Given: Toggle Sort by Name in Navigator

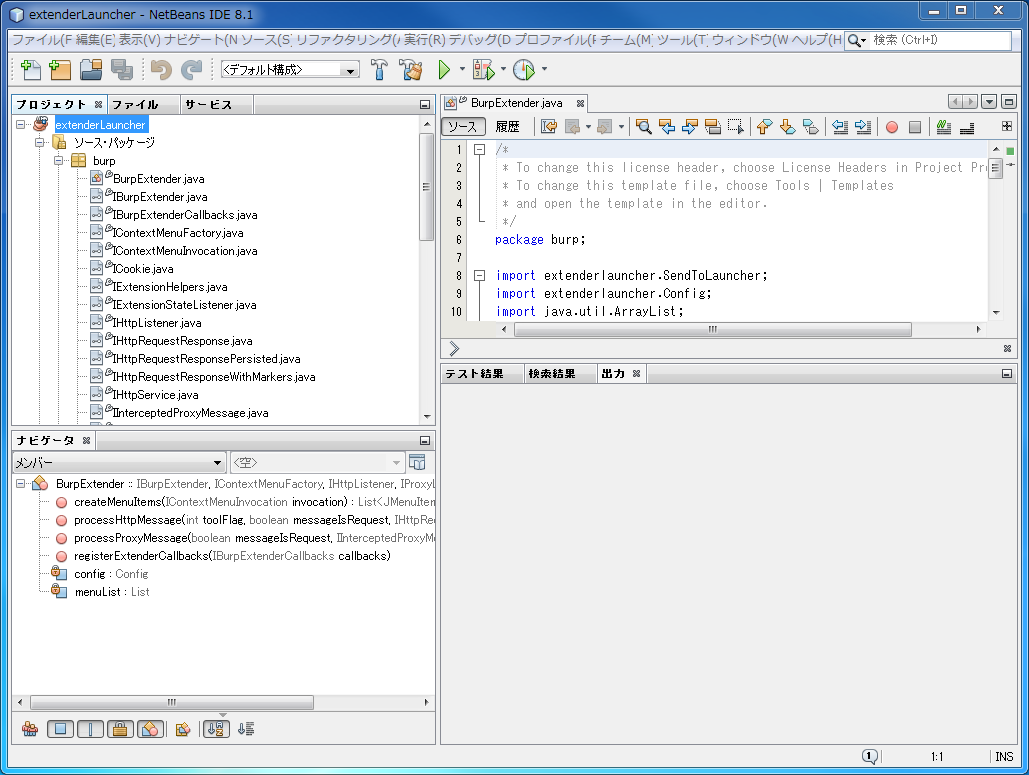Looking at the screenshot, I should (x=216, y=729).
